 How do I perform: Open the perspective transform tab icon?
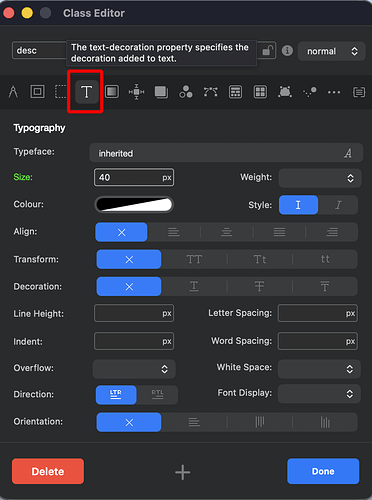click(x=285, y=92)
